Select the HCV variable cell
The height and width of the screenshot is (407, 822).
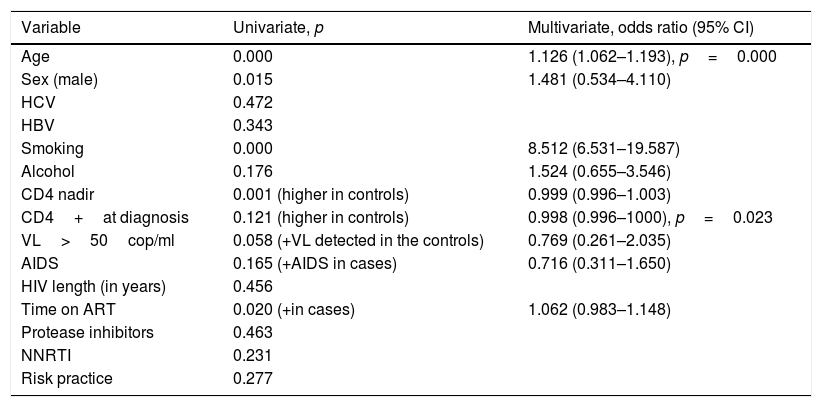[37, 102]
